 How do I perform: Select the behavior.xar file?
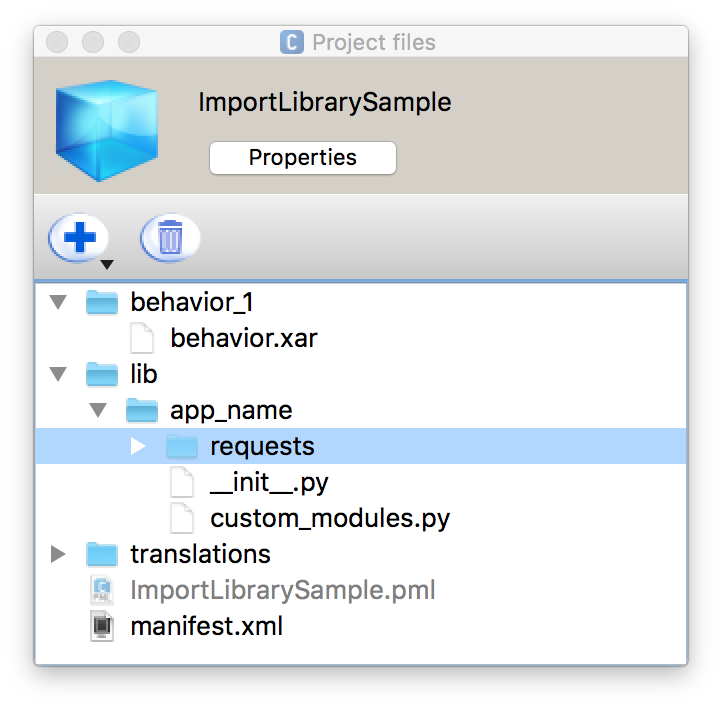244,338
